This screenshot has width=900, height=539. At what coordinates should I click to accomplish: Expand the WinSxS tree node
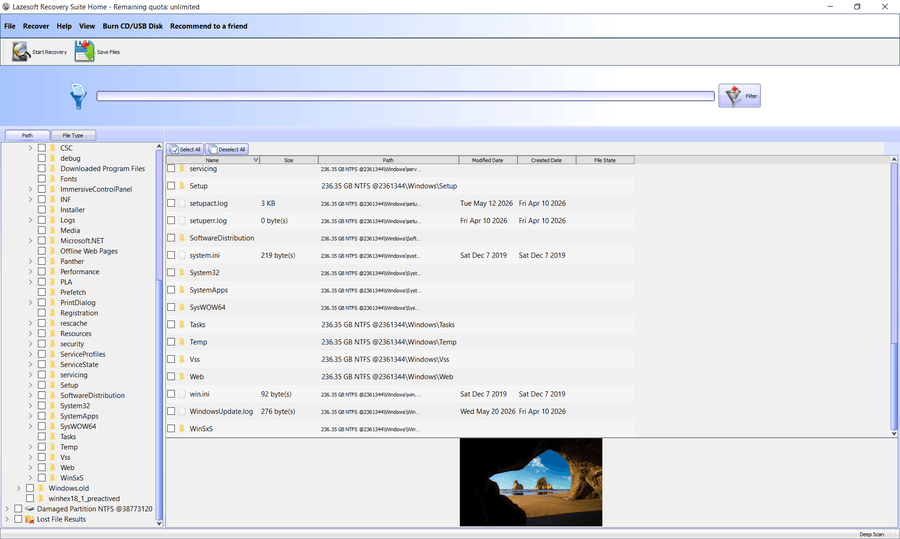coord(30,478)
